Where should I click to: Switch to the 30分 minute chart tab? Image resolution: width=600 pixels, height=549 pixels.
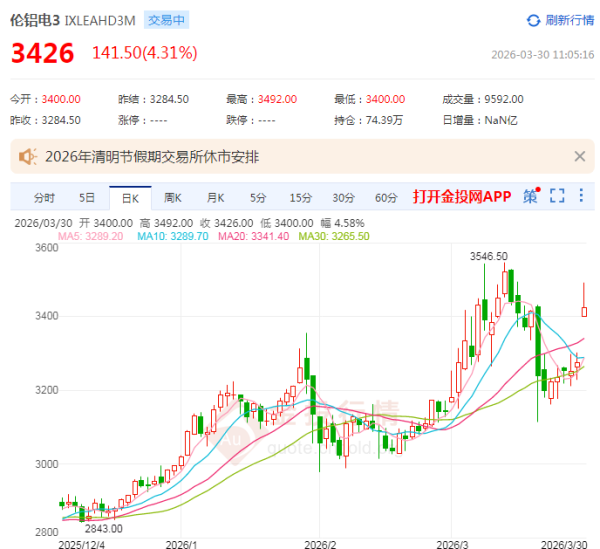(343, 198)
